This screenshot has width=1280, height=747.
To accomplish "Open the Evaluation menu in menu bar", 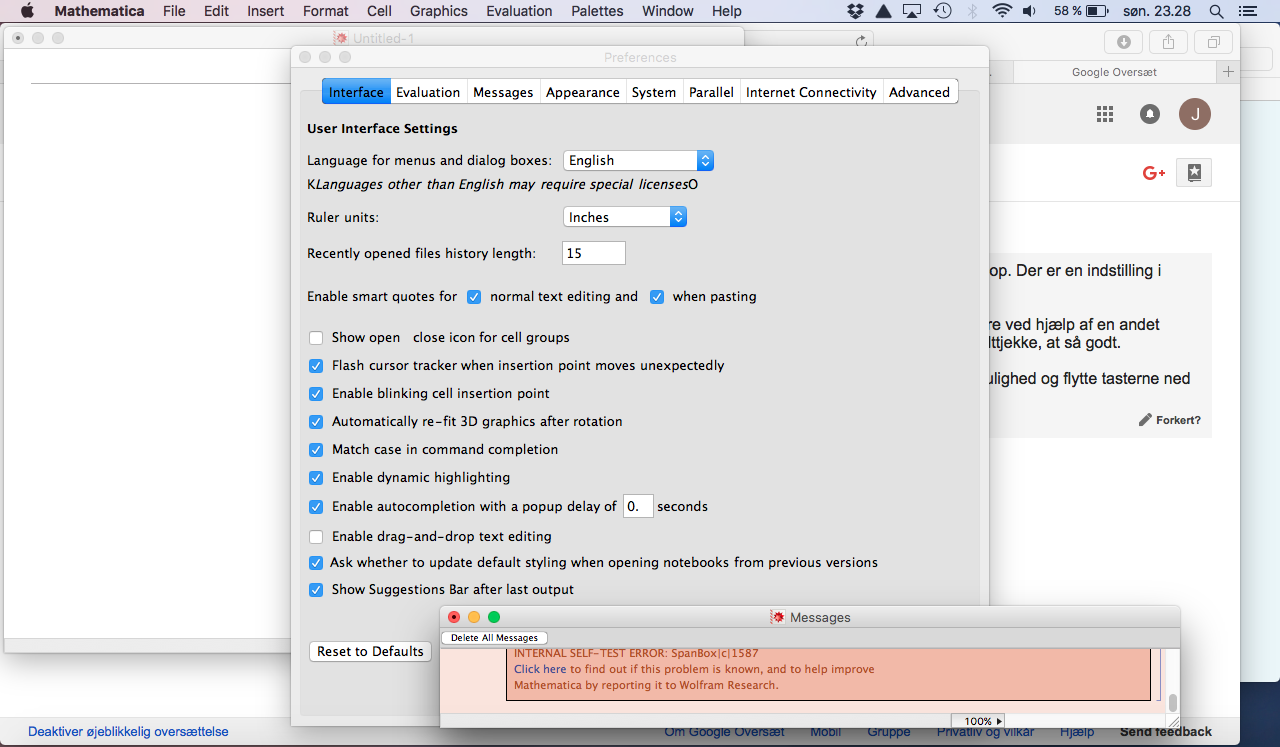I will click(519, 11).
